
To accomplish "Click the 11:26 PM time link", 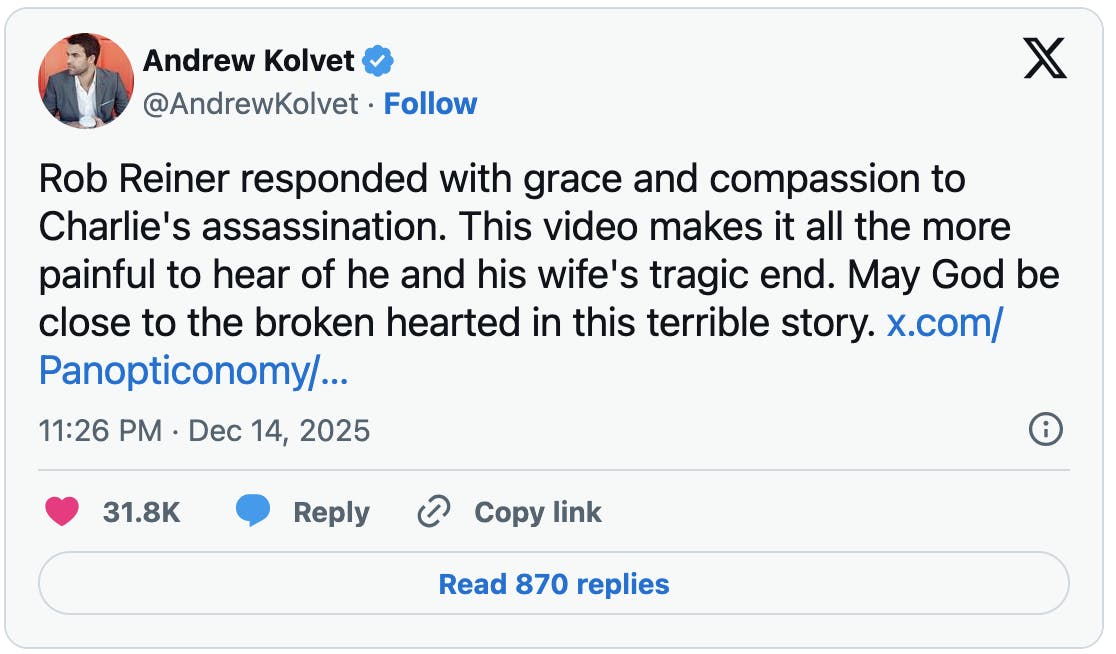I will click(x=101, y=430).
